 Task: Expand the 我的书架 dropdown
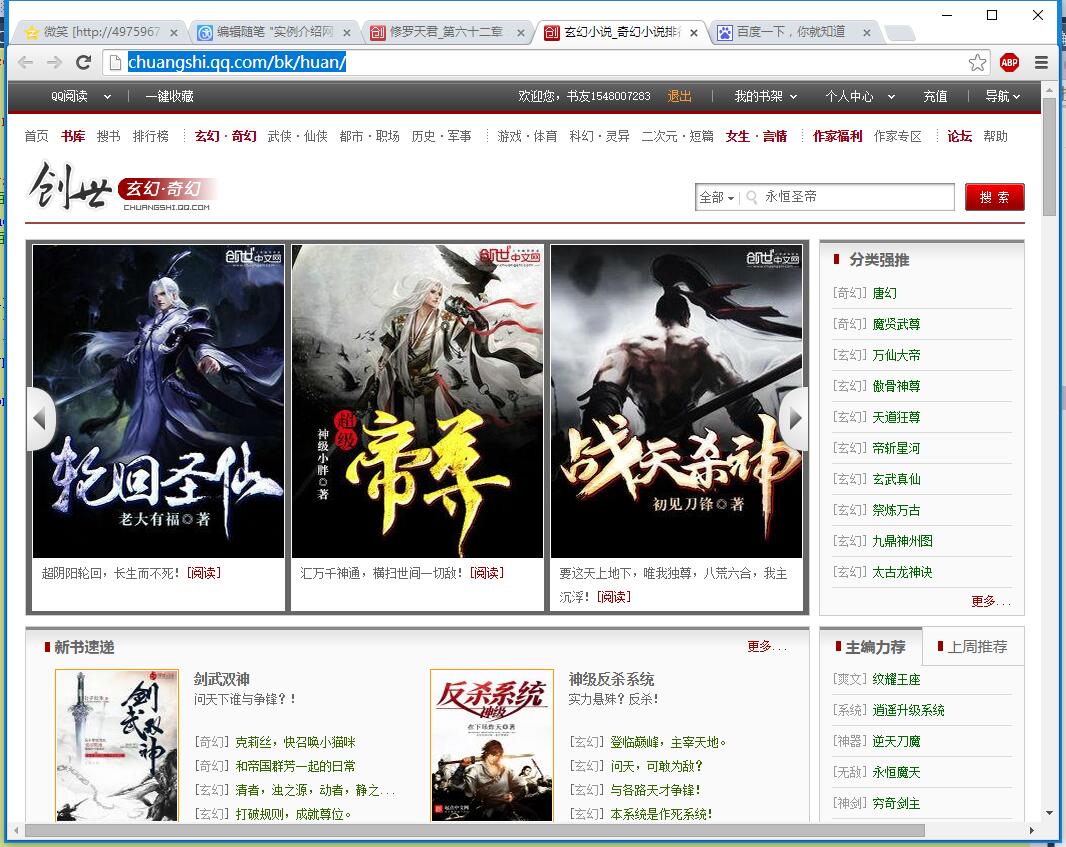click(x=765, y=97)
